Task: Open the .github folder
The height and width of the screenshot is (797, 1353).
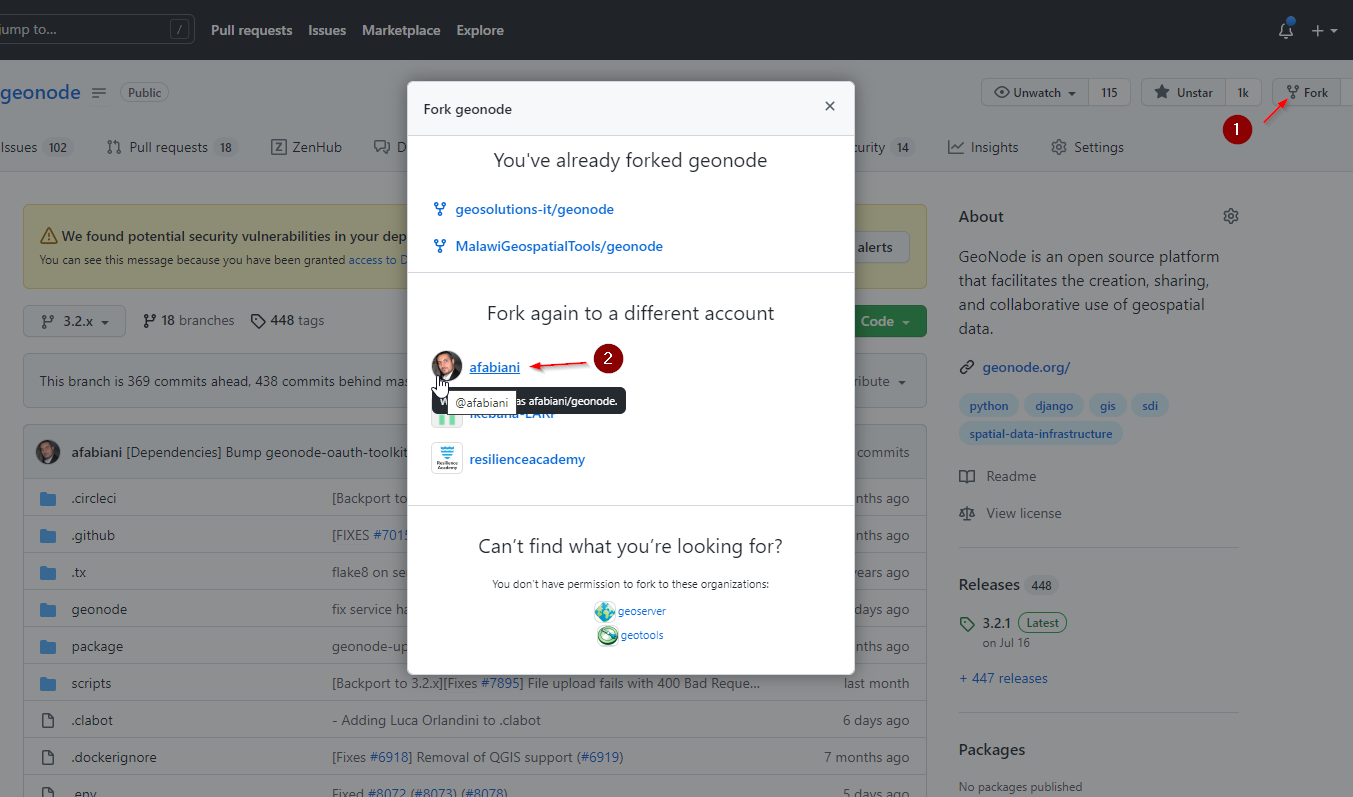Action: (93, 535)
